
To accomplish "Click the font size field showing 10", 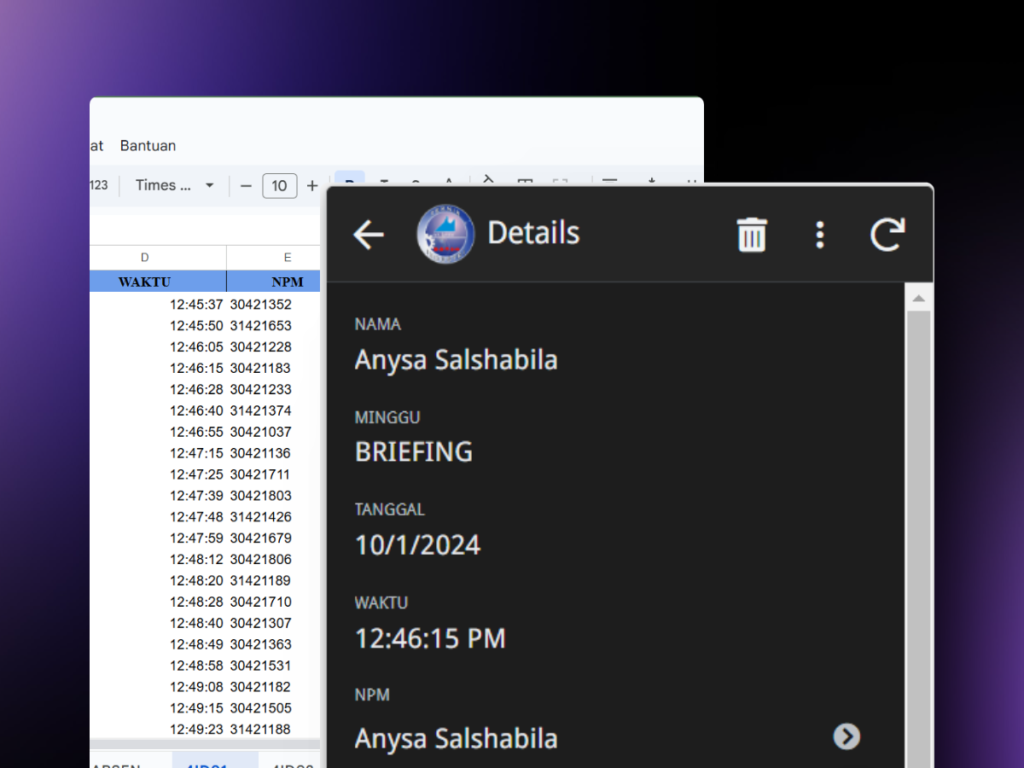I will point(279,185).
